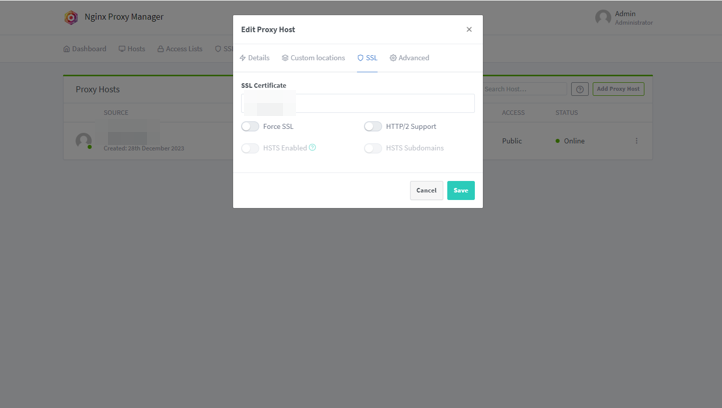The image size is (722, 408).
Task: Switch to the Details tab
Action: point(255,58)
